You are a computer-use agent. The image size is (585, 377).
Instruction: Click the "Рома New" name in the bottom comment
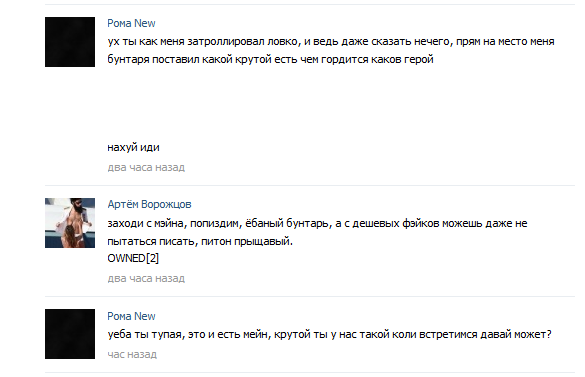[x=131, y=316]
